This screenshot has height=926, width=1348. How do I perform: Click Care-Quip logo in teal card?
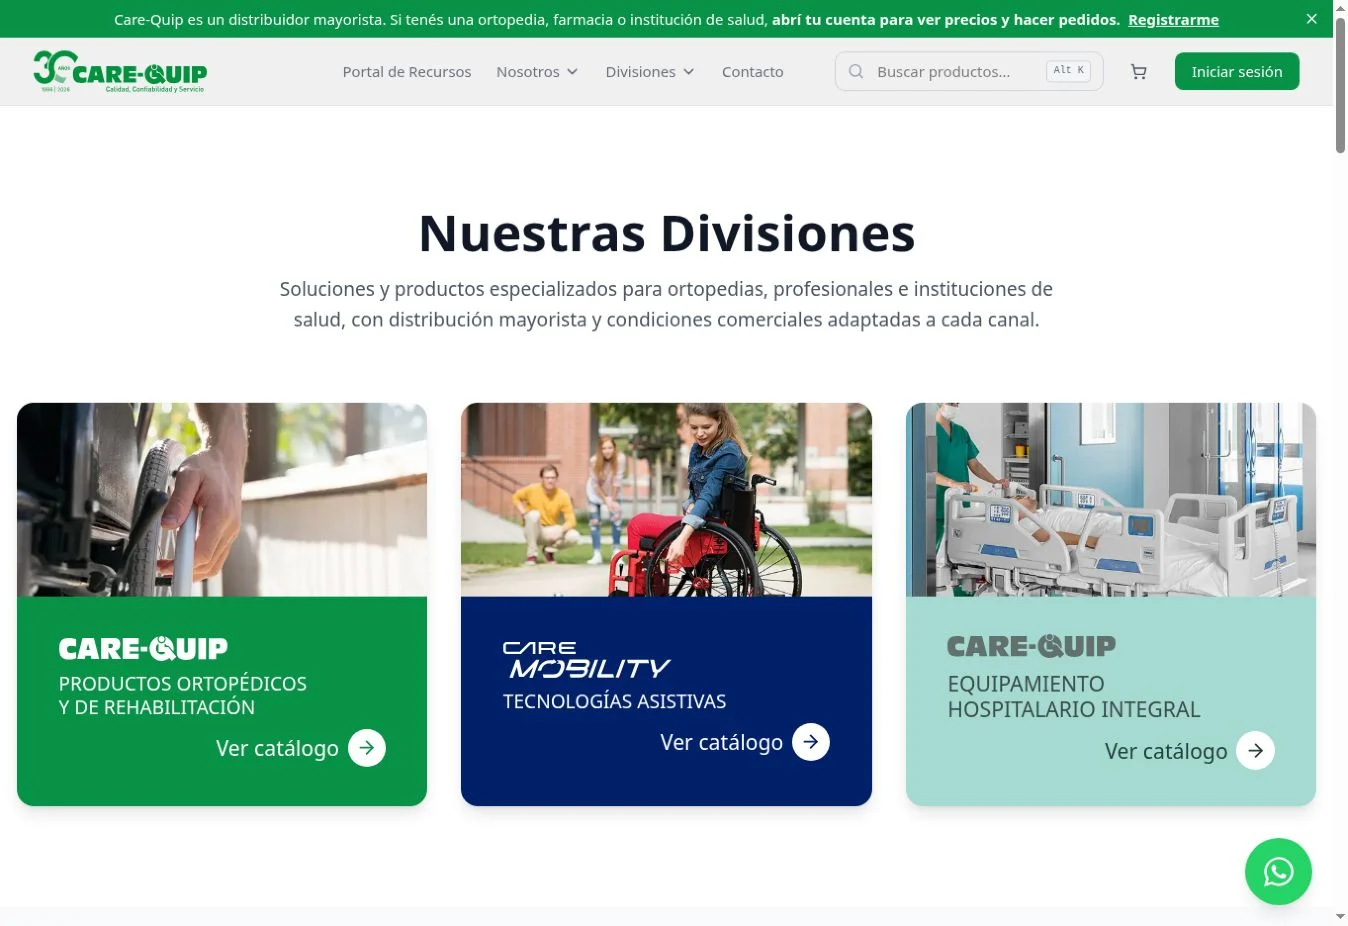(x=1031, y=647)
